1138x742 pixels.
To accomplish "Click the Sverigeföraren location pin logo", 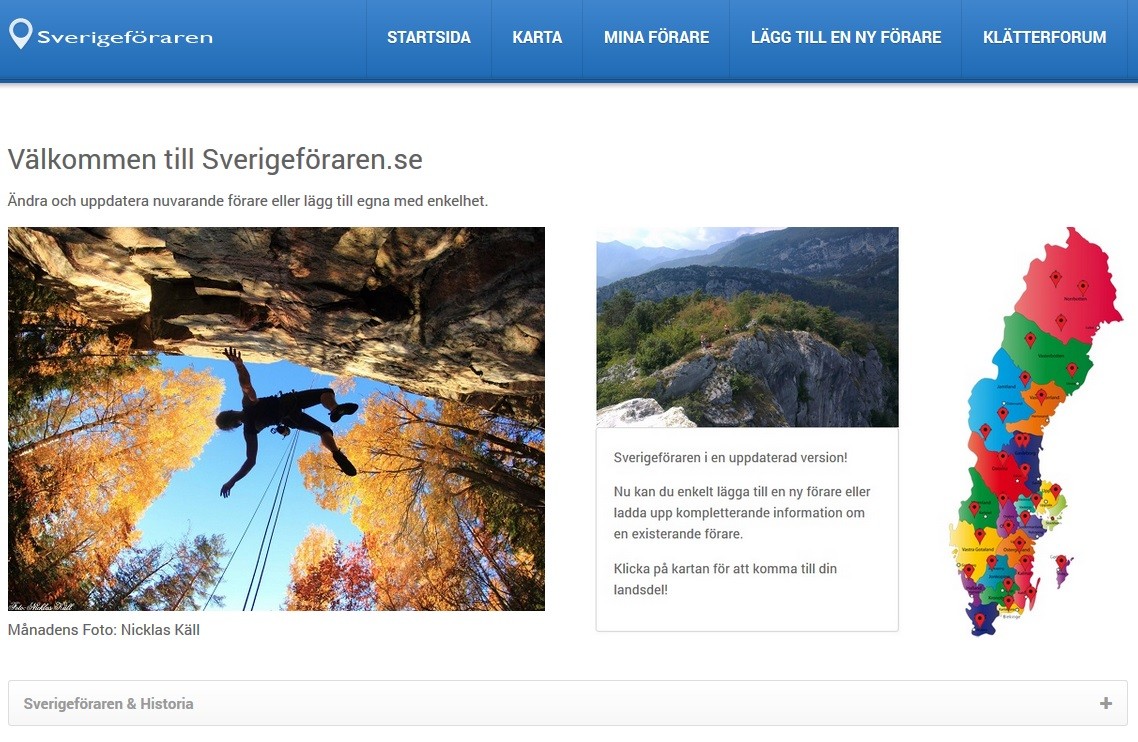I will coord(20,33).
